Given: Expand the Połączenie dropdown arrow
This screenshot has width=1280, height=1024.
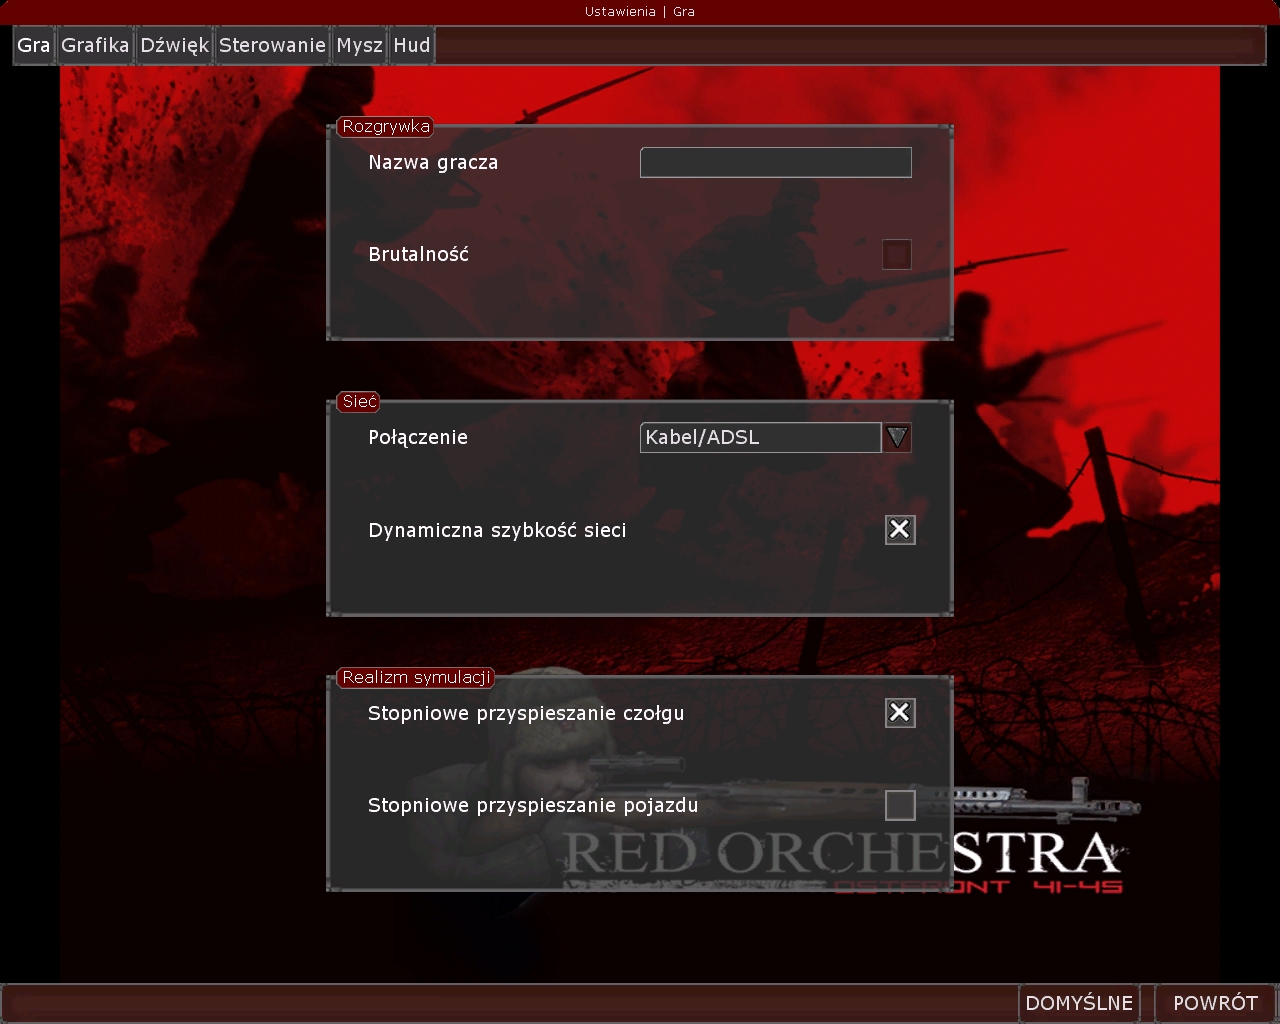Looking at the screenshot, I should pyautogui.click(x=897, y=437).
